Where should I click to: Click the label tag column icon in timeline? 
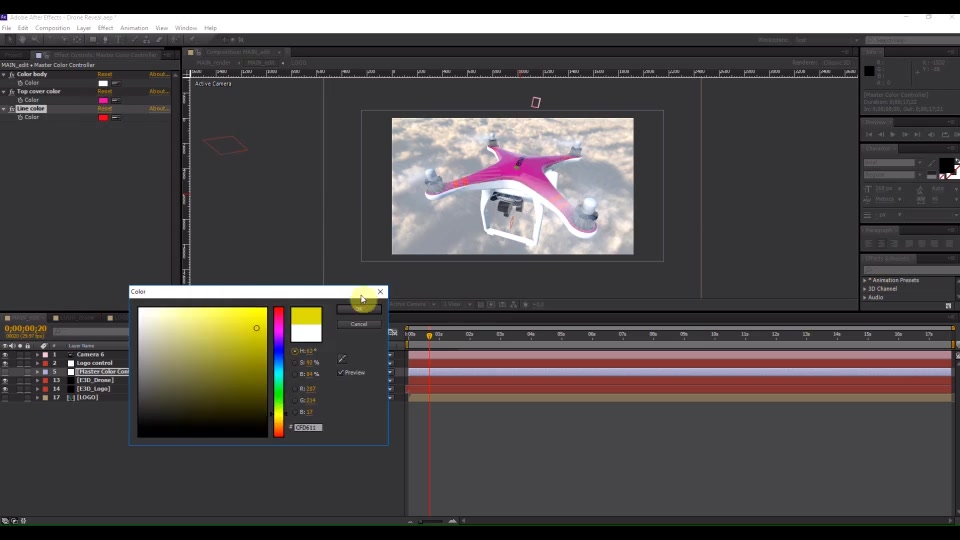(43, 346)
